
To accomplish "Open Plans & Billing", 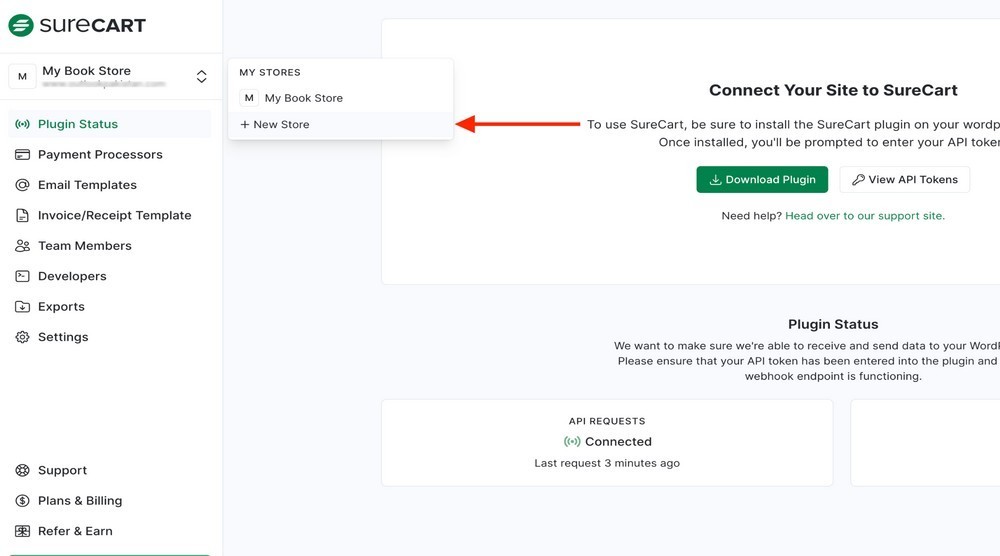I will 80,501.
